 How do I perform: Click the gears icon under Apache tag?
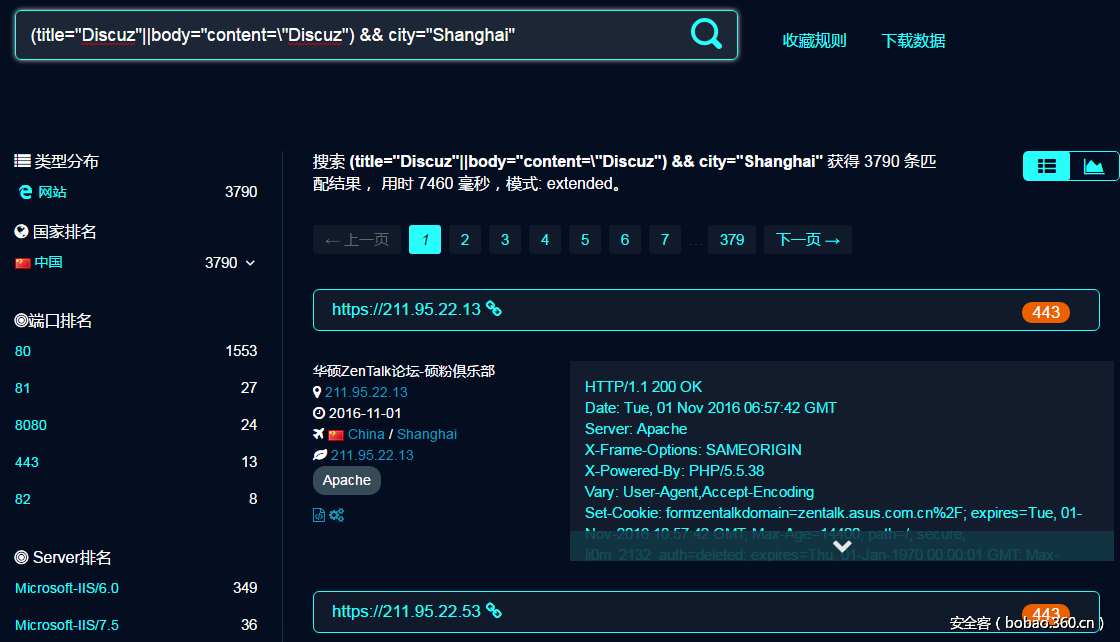[337, 515]
